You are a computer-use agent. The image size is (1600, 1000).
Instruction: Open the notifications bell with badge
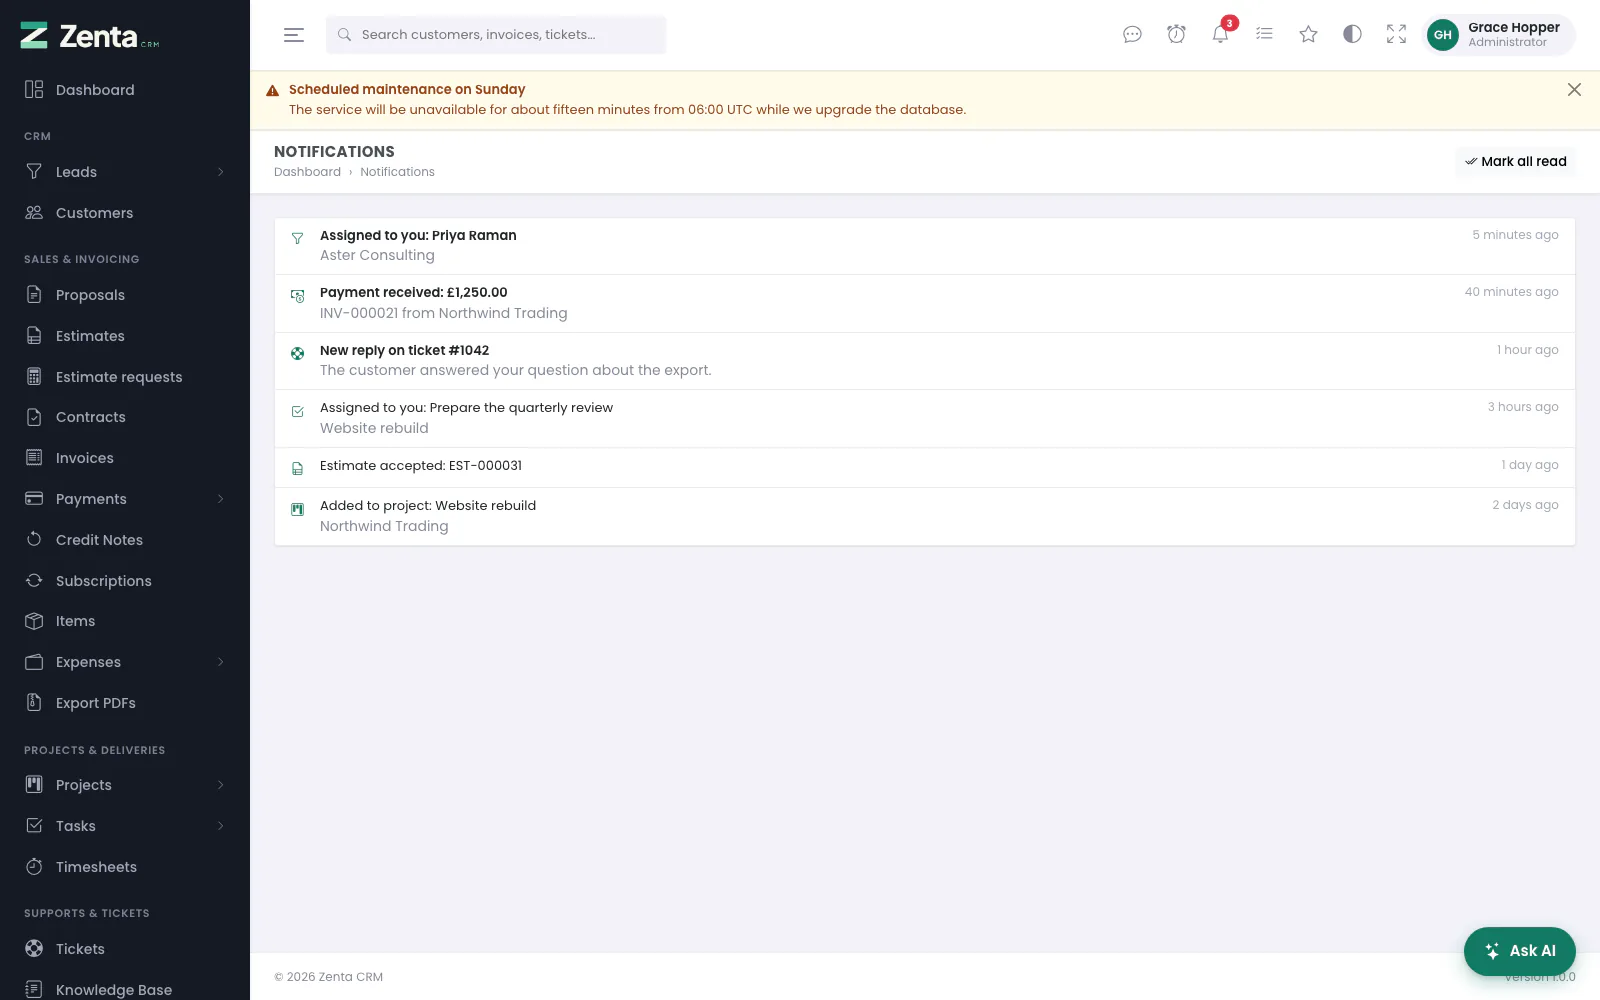(x=1220, y=33)
